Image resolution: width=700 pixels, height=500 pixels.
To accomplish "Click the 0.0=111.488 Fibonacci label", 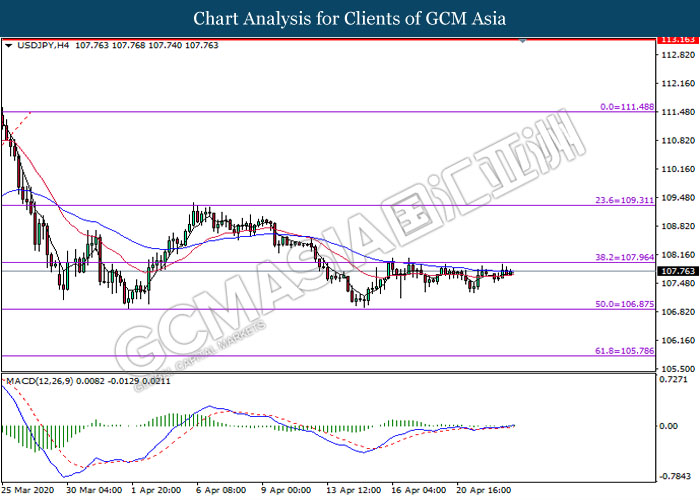I will (627, 107).
